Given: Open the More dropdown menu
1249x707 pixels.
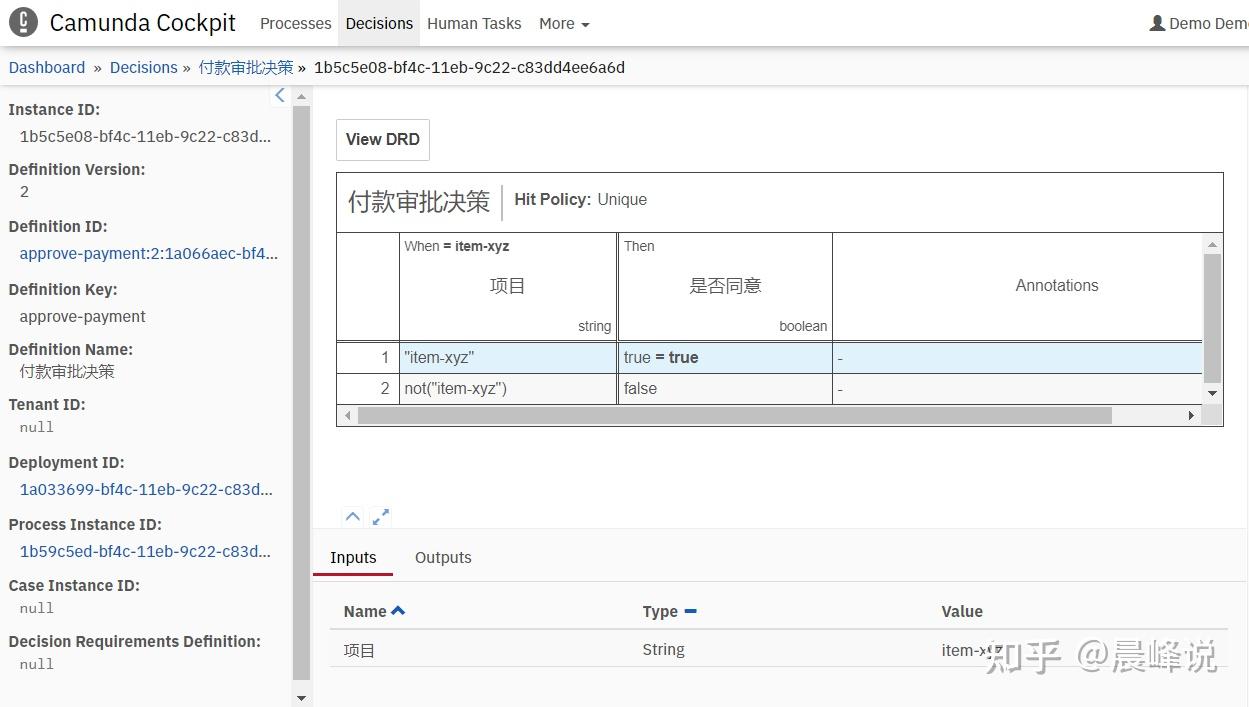Looking at the screenshot, I should pos(564,23).
